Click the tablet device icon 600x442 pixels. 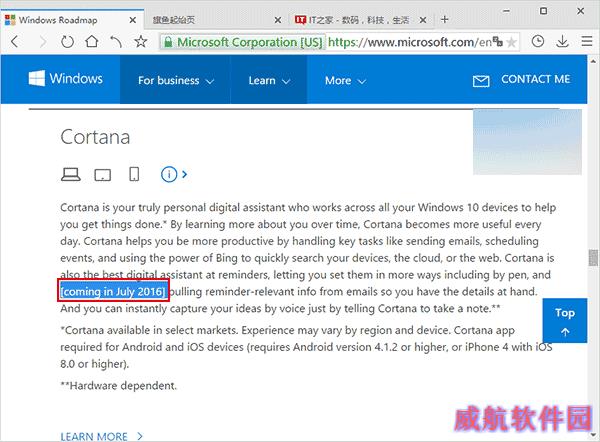(103, 175)
